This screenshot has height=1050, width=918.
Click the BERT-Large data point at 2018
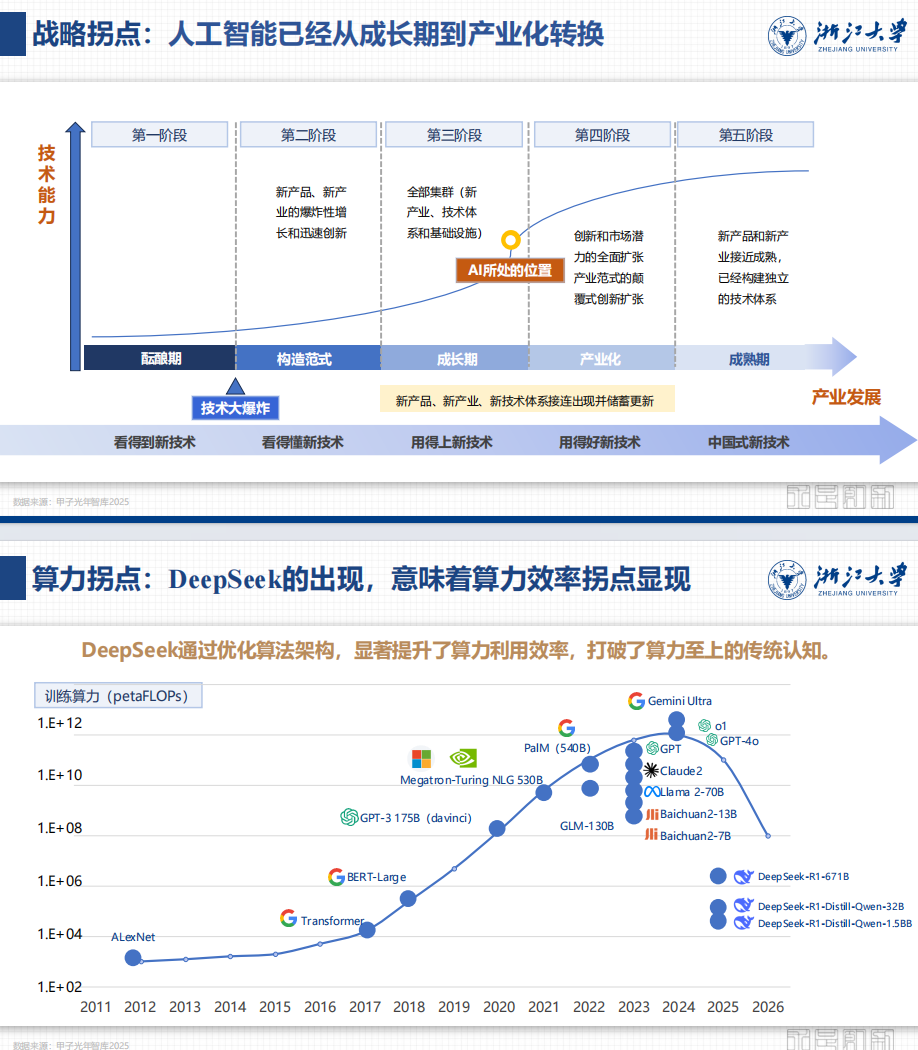click(408, 899)
